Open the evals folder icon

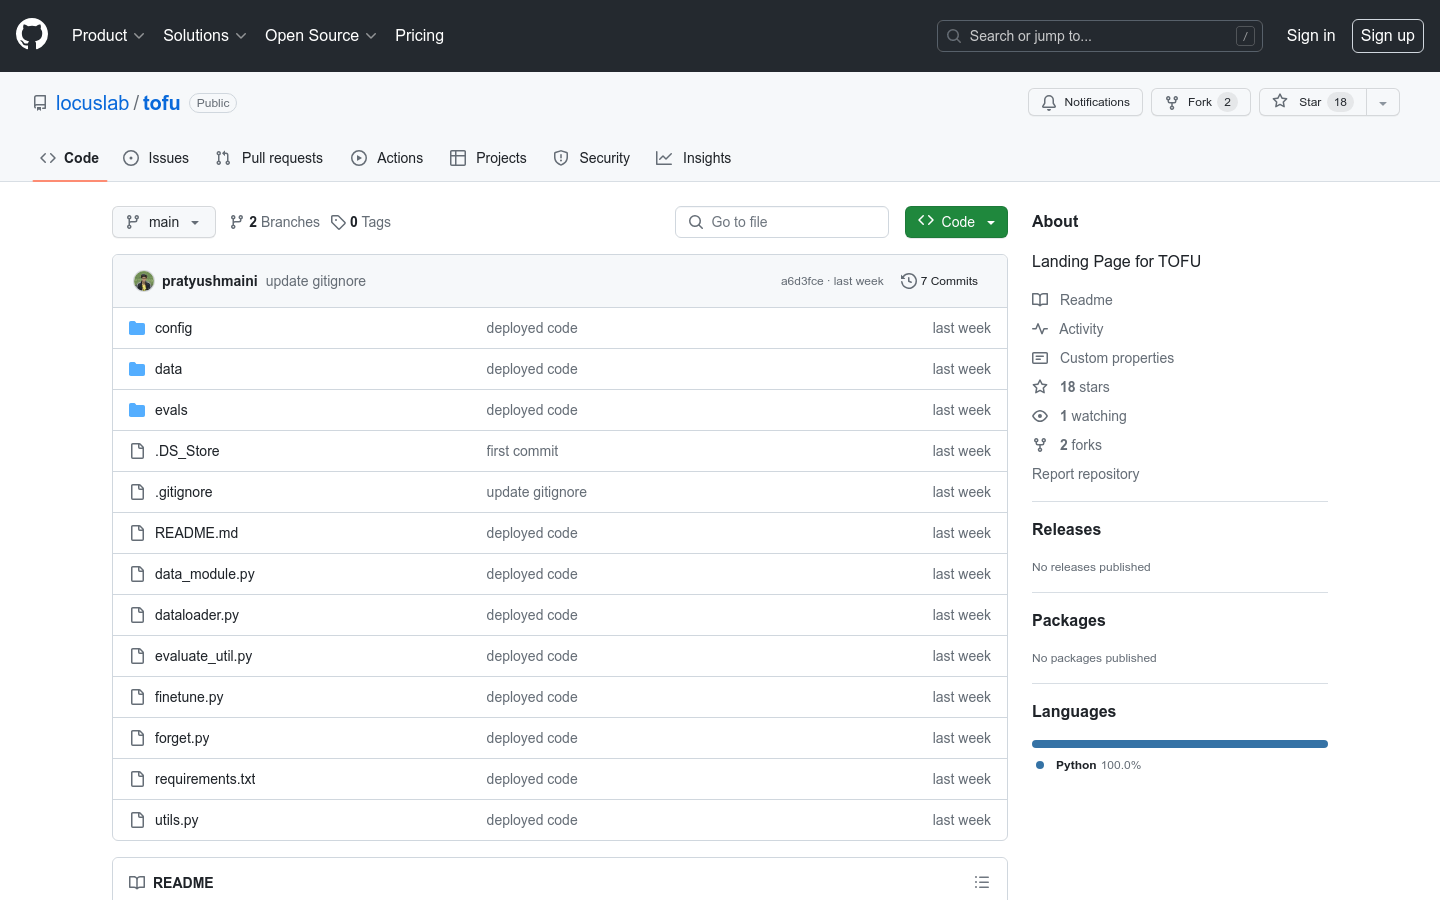click(137, 410)
